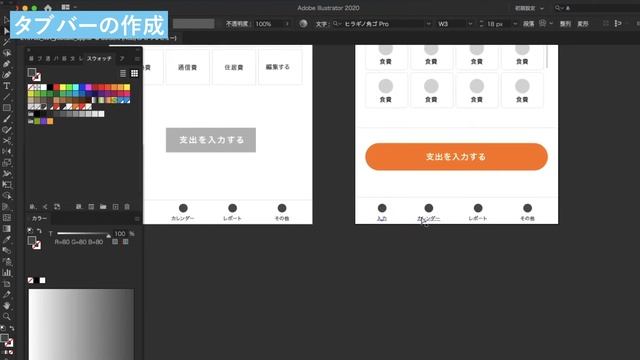The height and width of the screenshot is (360, 640).
Task: Click the 不透明度 label link
Action: point(237,24)
